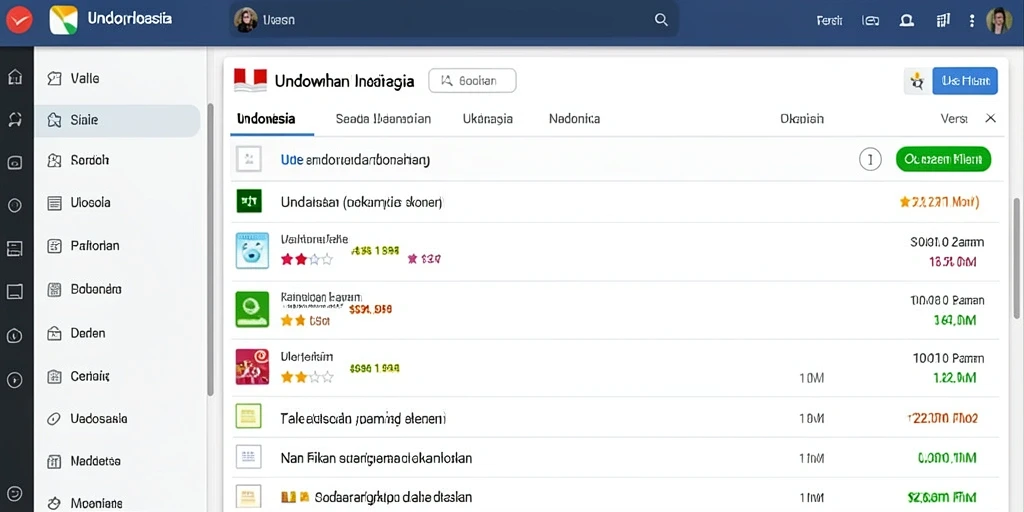The width and height of the screenshot is (1024, 512).
Task: Open the Nadonica tab
Action: 574,119
